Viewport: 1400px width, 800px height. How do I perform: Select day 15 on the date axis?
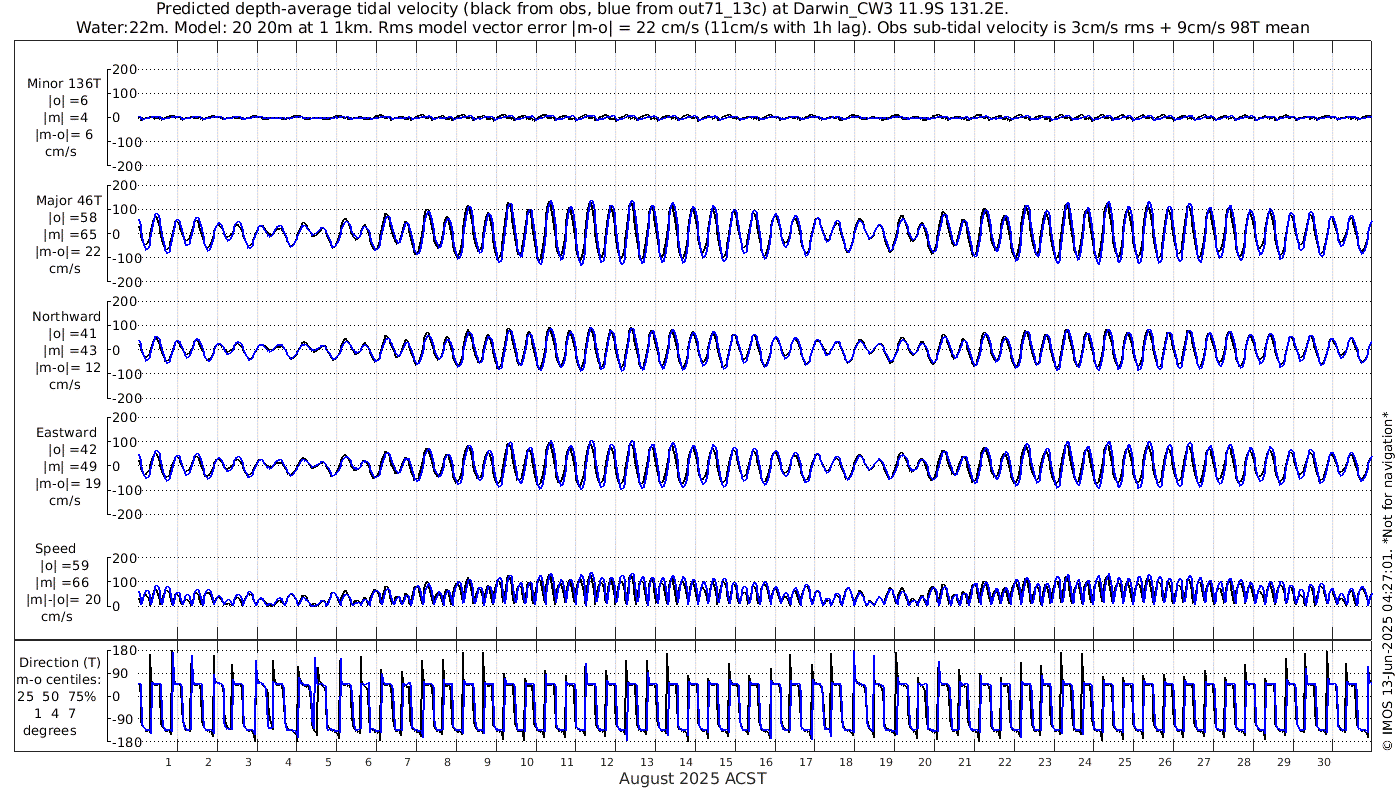click(725, 762)
